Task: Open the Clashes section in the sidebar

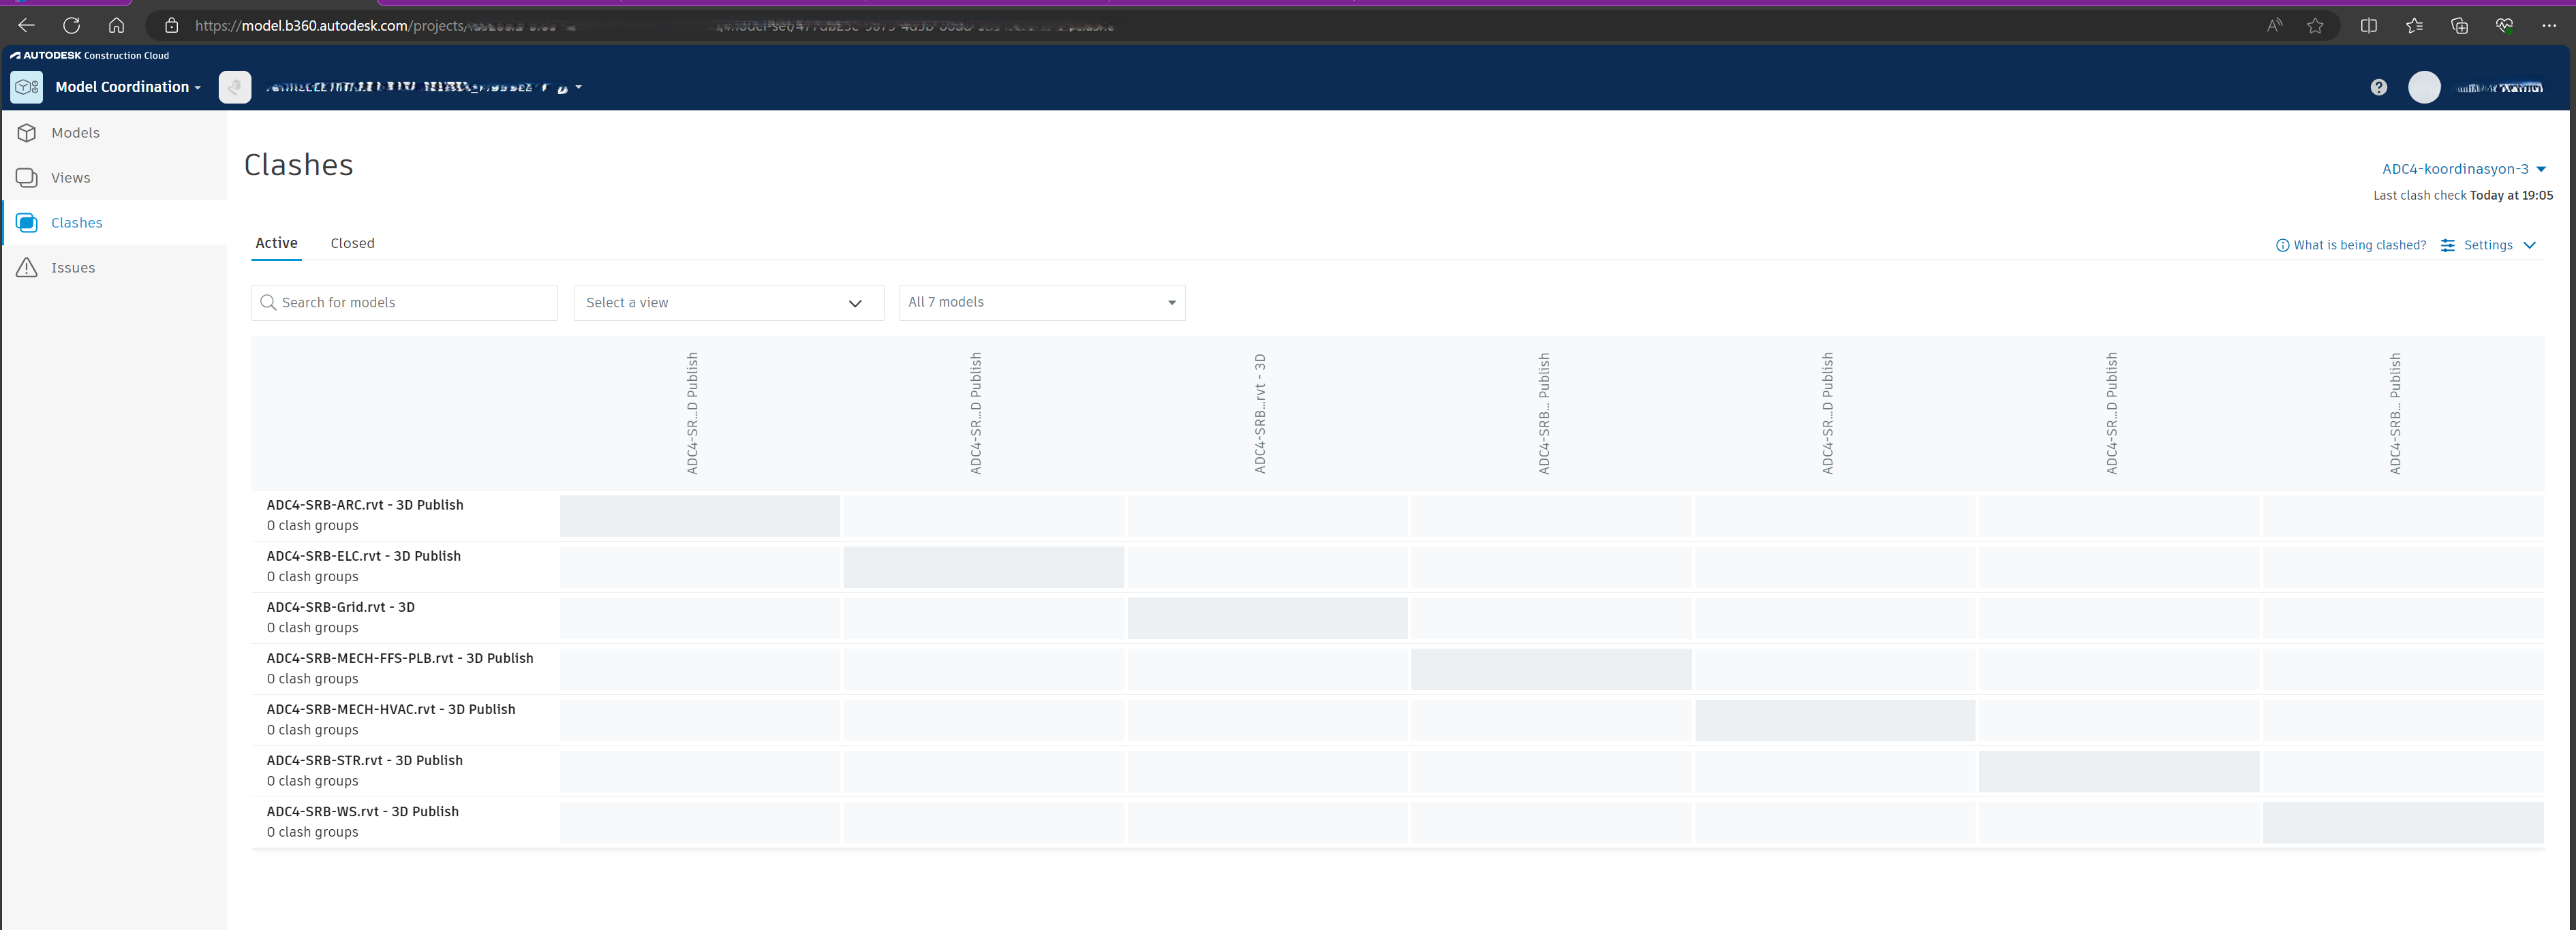Action: (76, 222)
